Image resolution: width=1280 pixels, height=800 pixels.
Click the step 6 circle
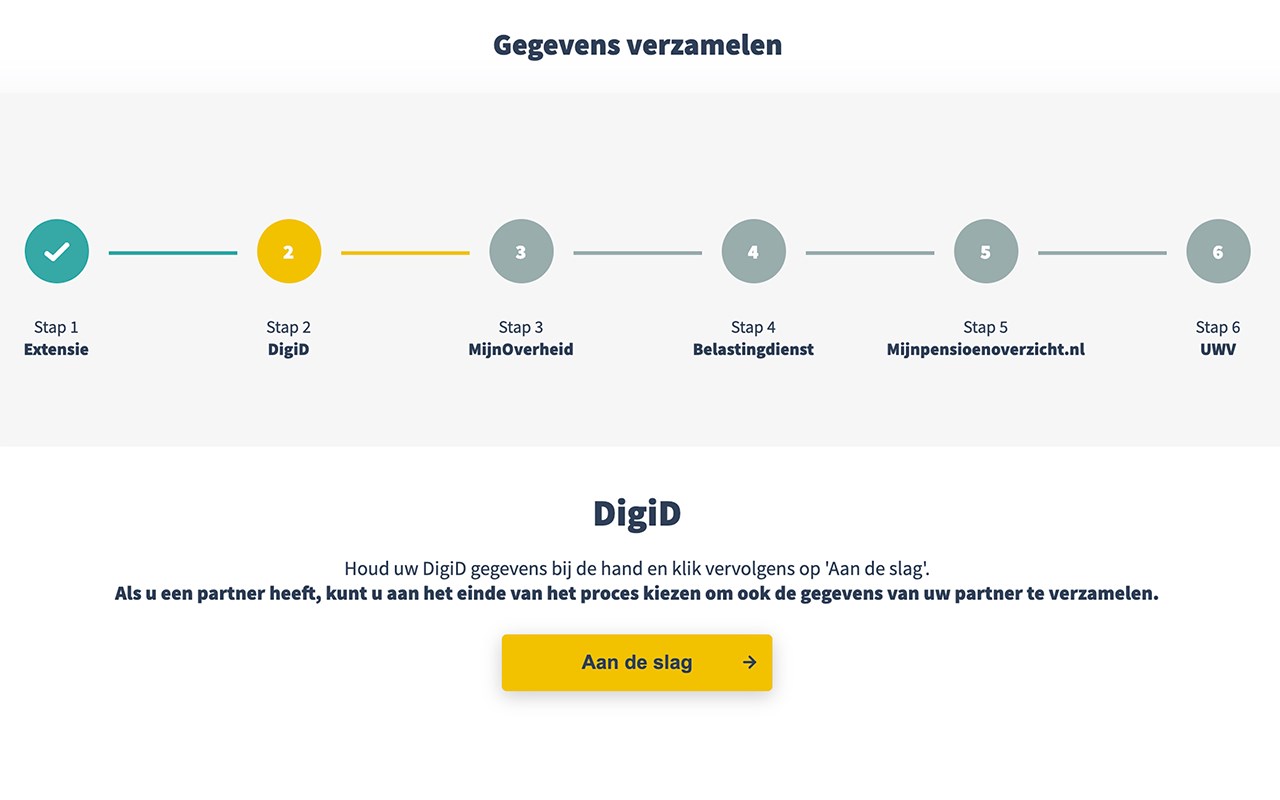(1217, 251)
